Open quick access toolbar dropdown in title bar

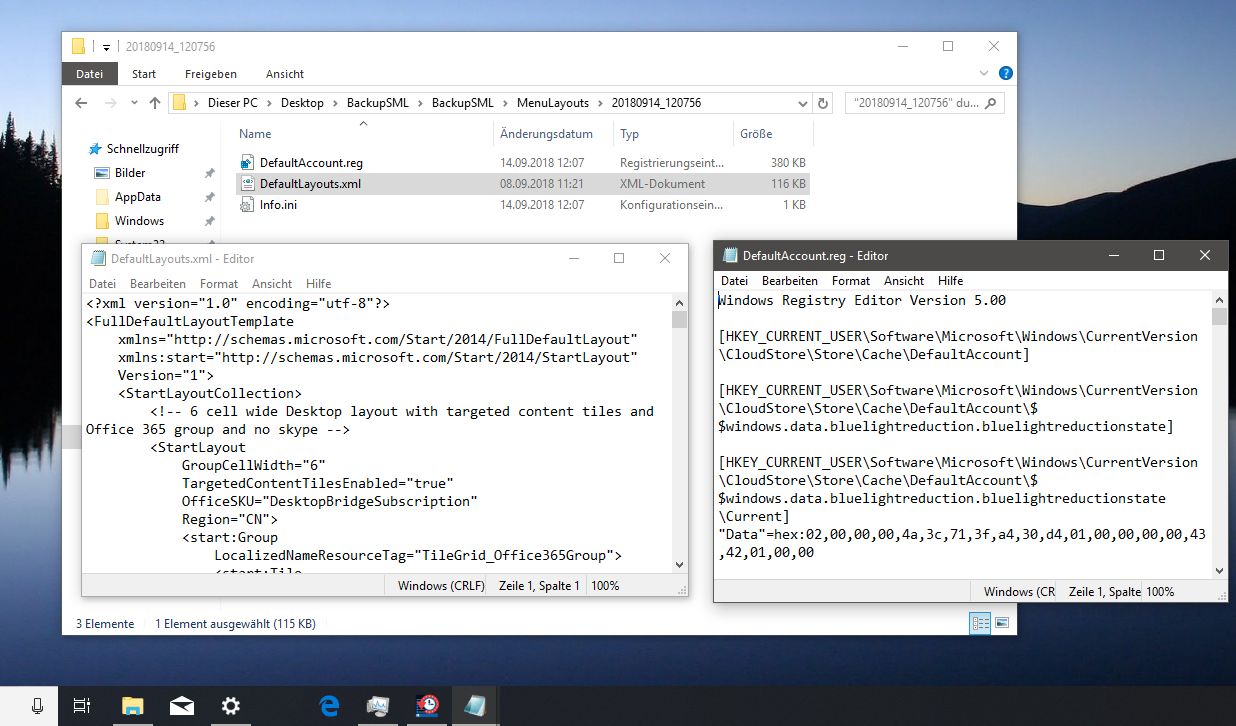(107, 47)
